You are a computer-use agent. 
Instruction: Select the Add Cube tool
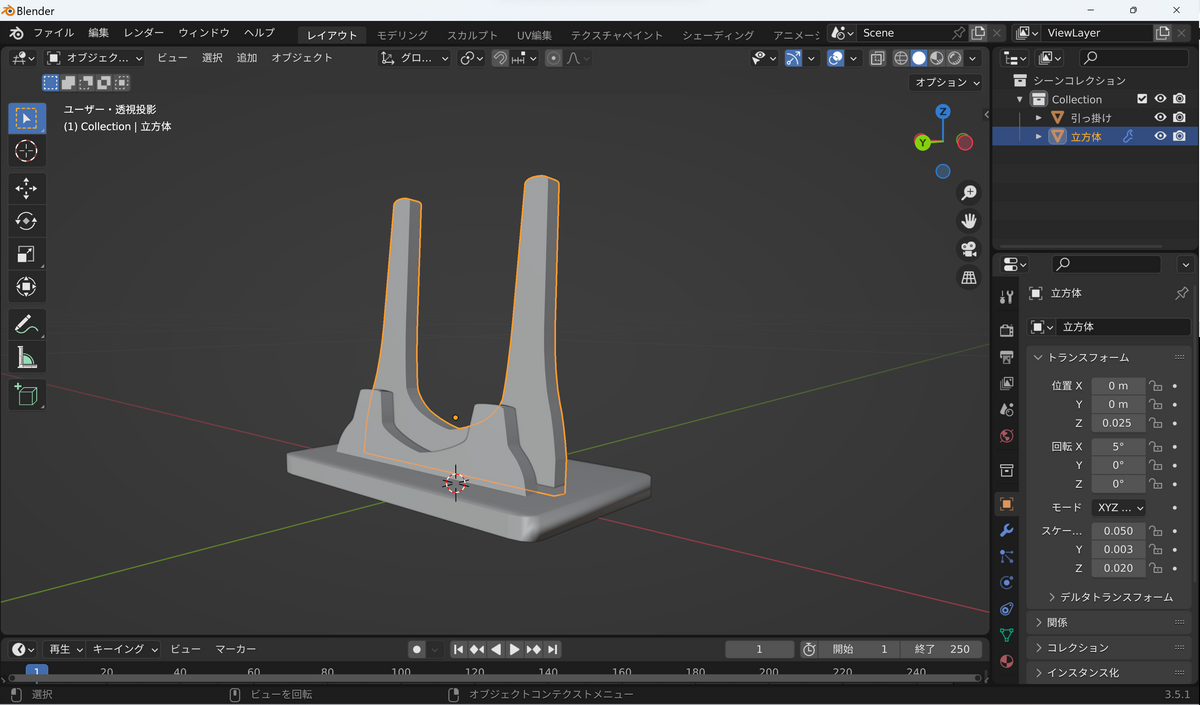point(27,394)
